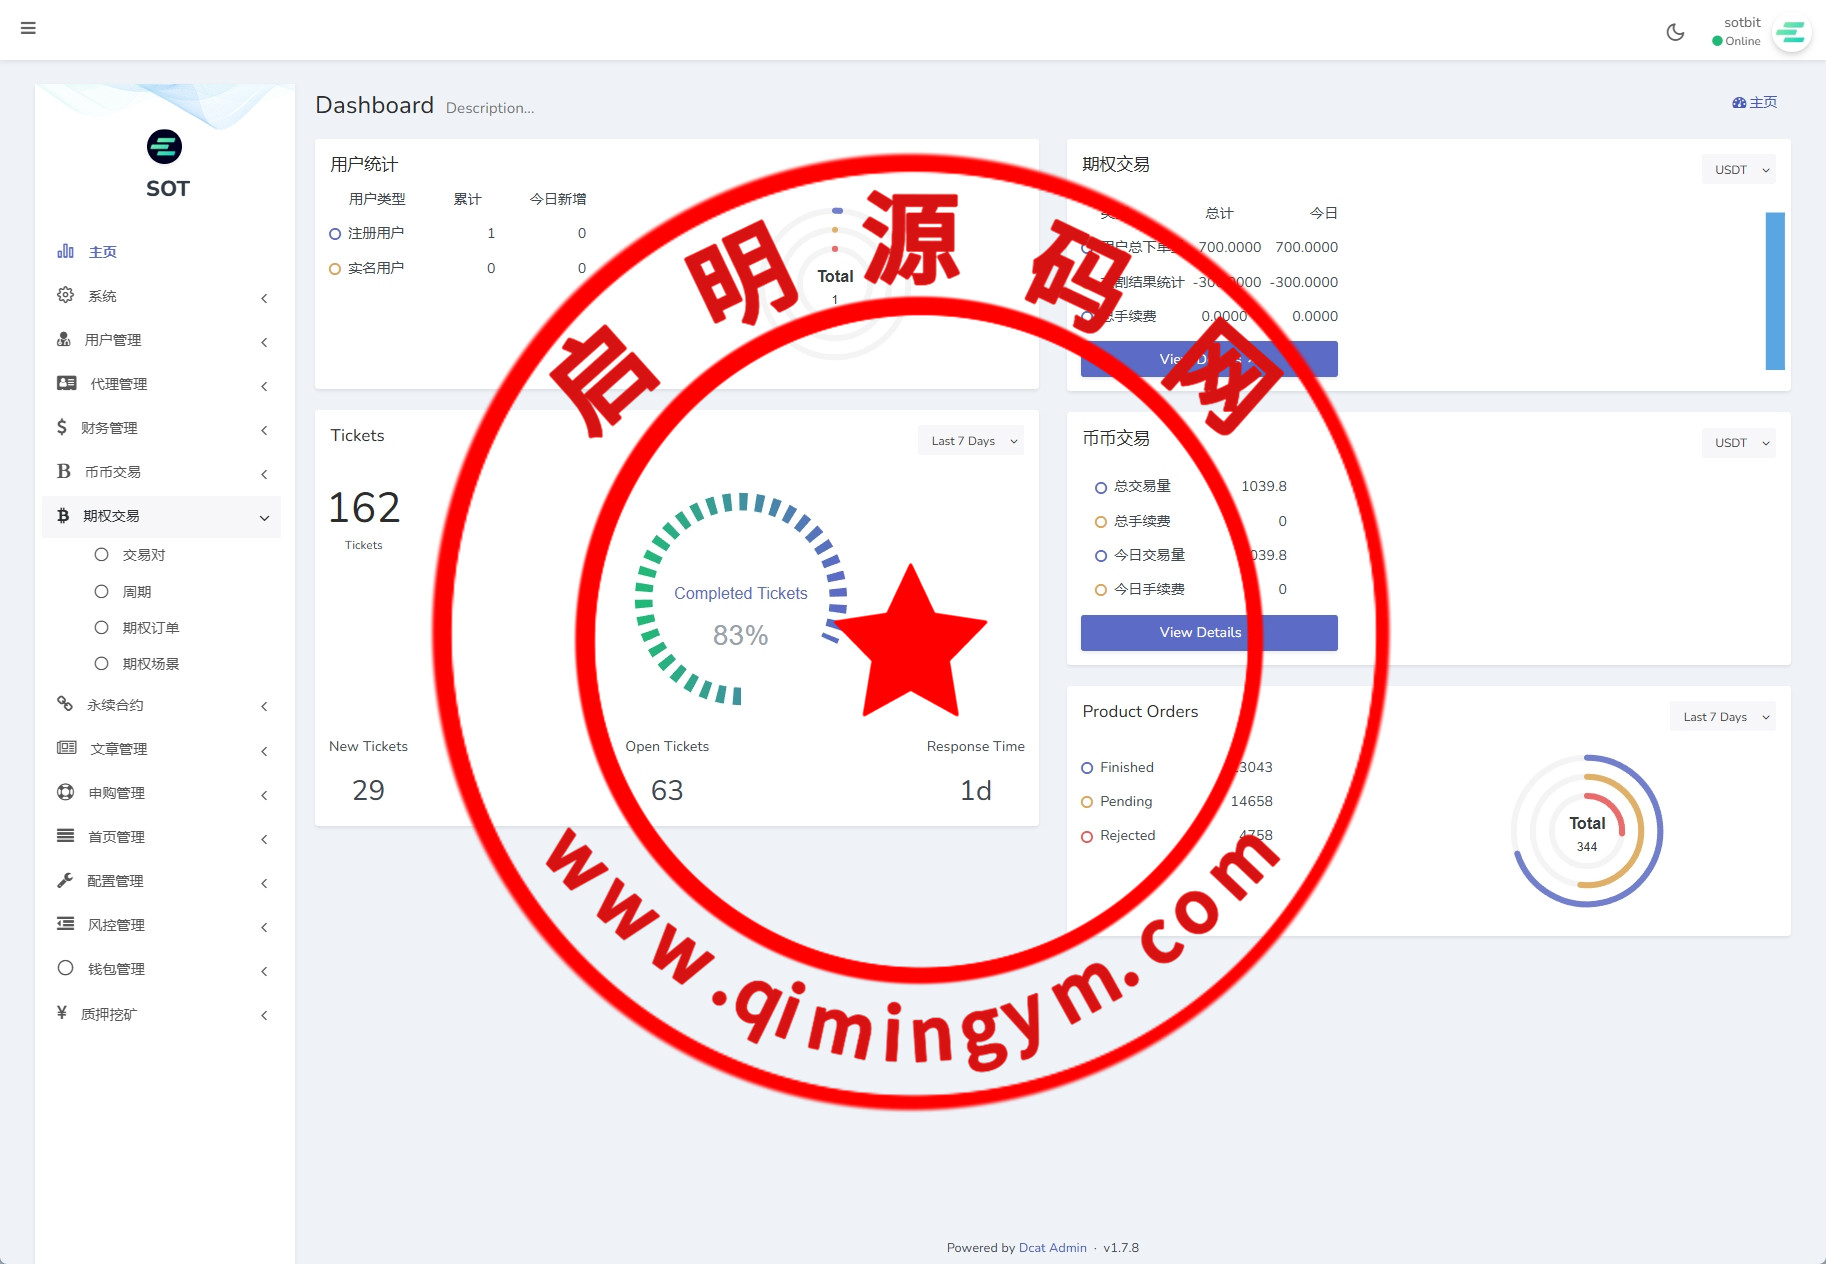Screen dimensions: 1826x1264
Task: Expand the 永续合约 sidebar menu
Action: [x=264, y=706]
